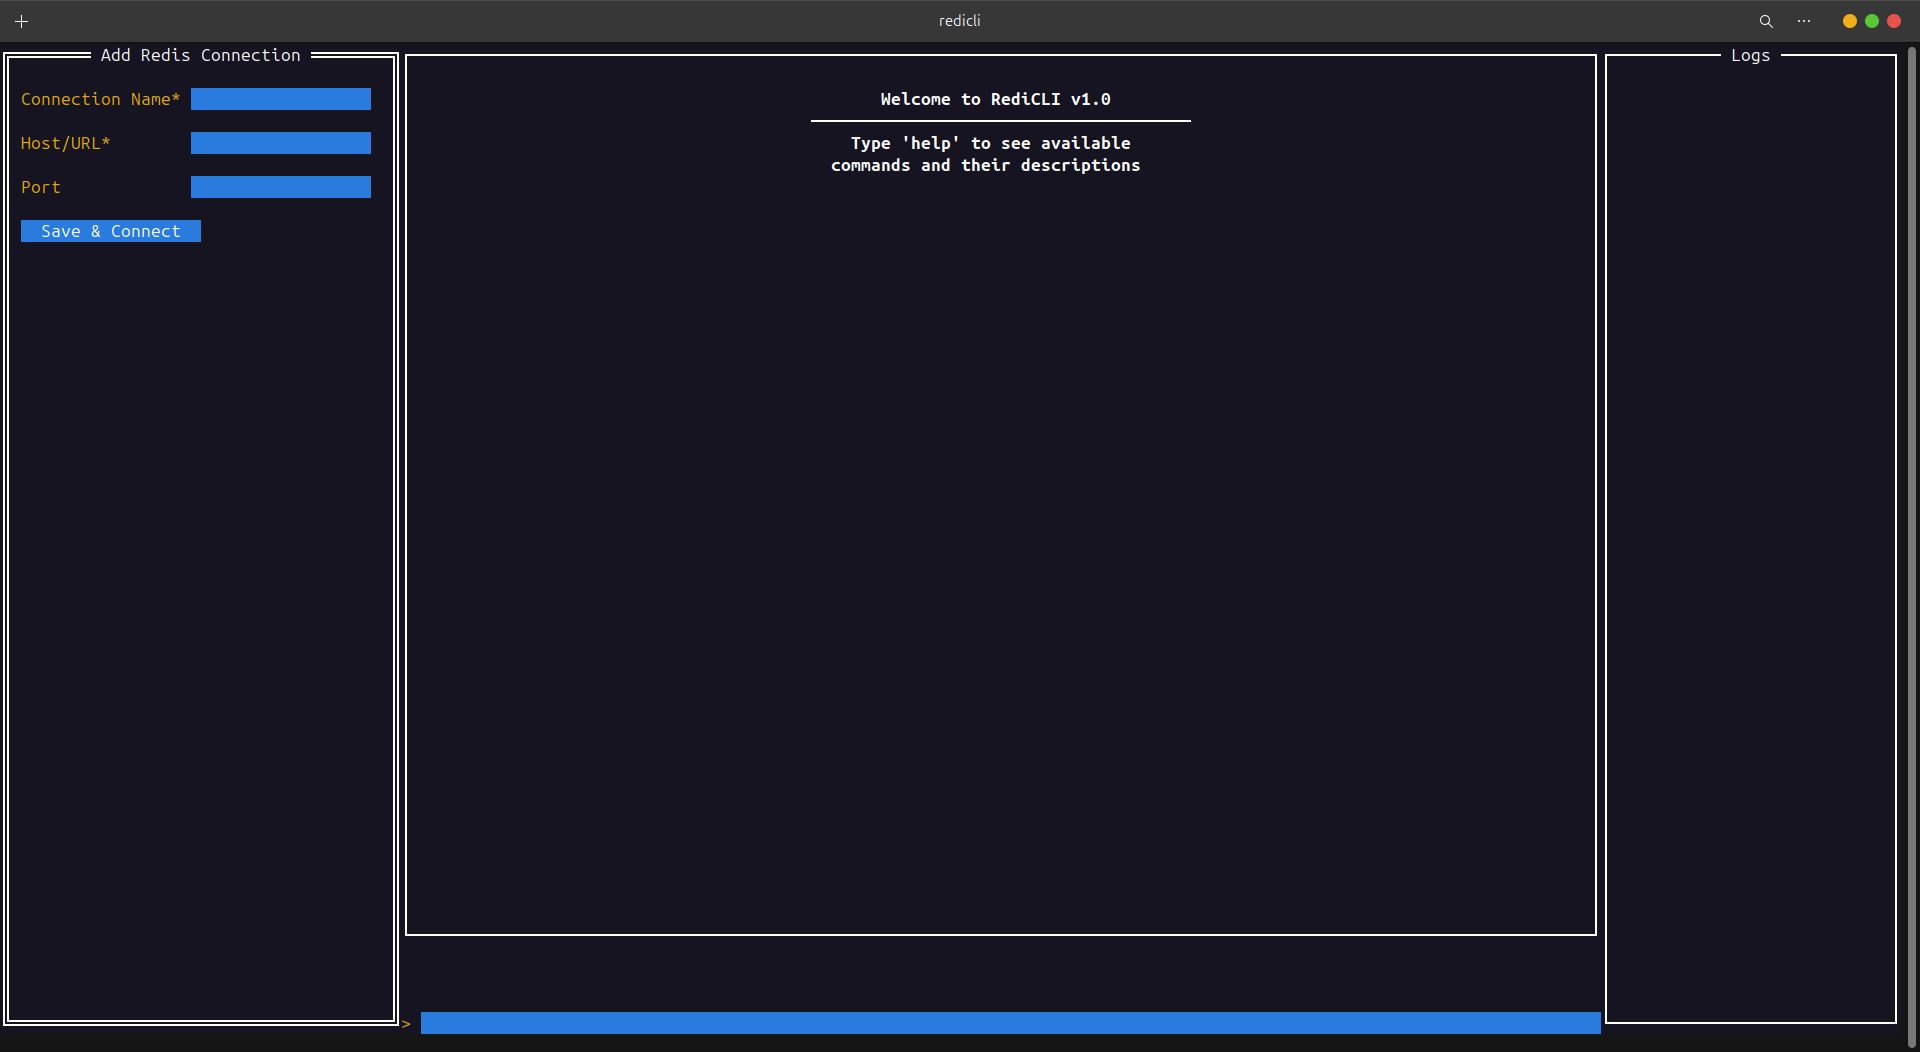1920x1052 pixels.
Task: Click the Welcome to RediCLI heading
Action: [995, 99]
